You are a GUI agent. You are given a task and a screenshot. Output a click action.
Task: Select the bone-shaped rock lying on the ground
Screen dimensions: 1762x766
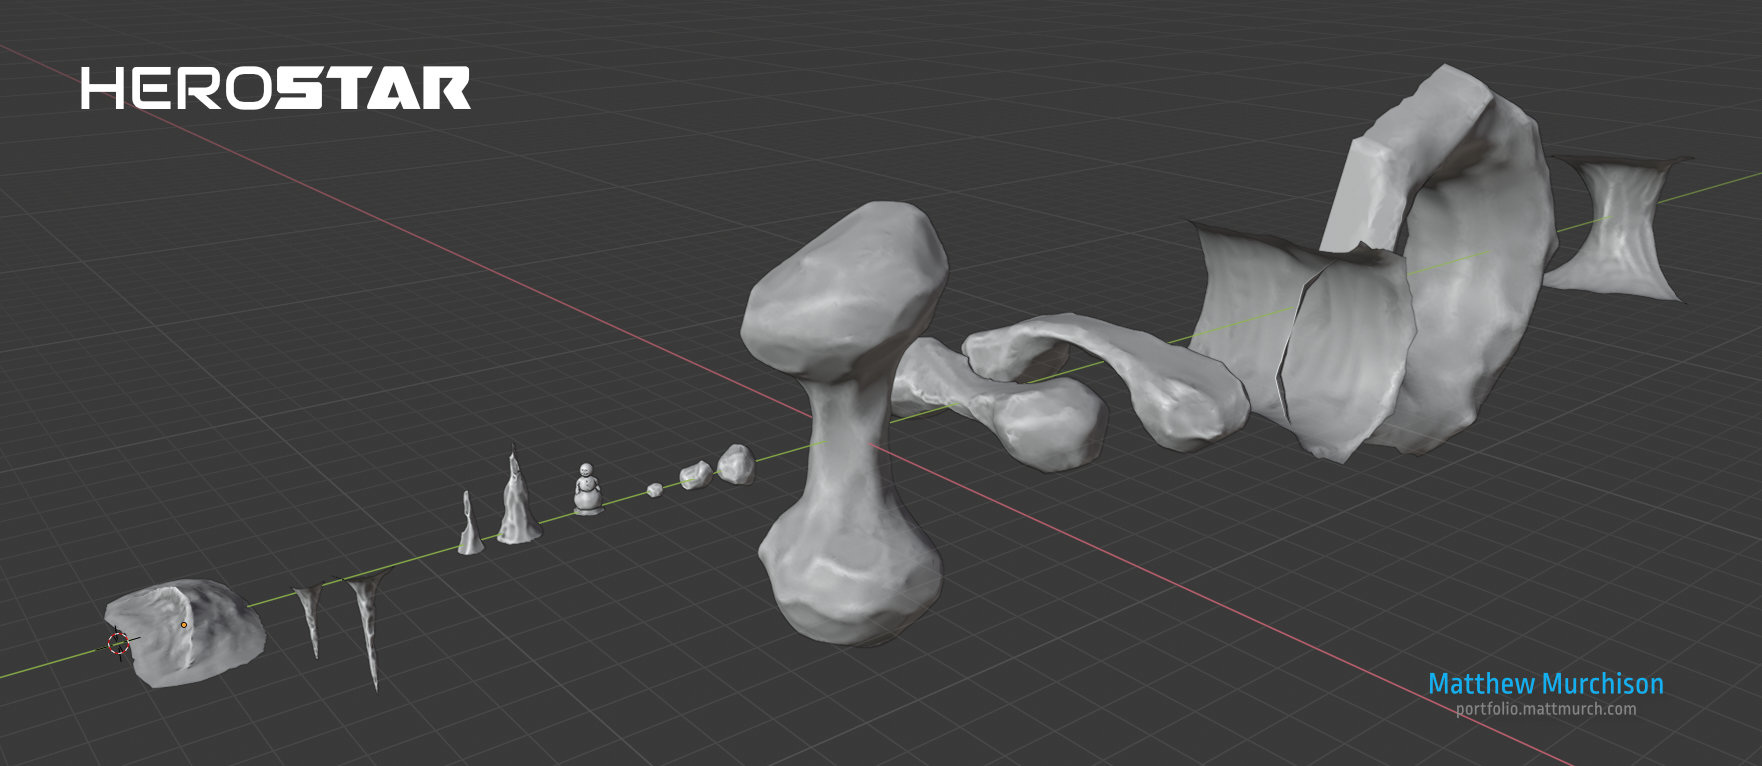pos(1000,405)
